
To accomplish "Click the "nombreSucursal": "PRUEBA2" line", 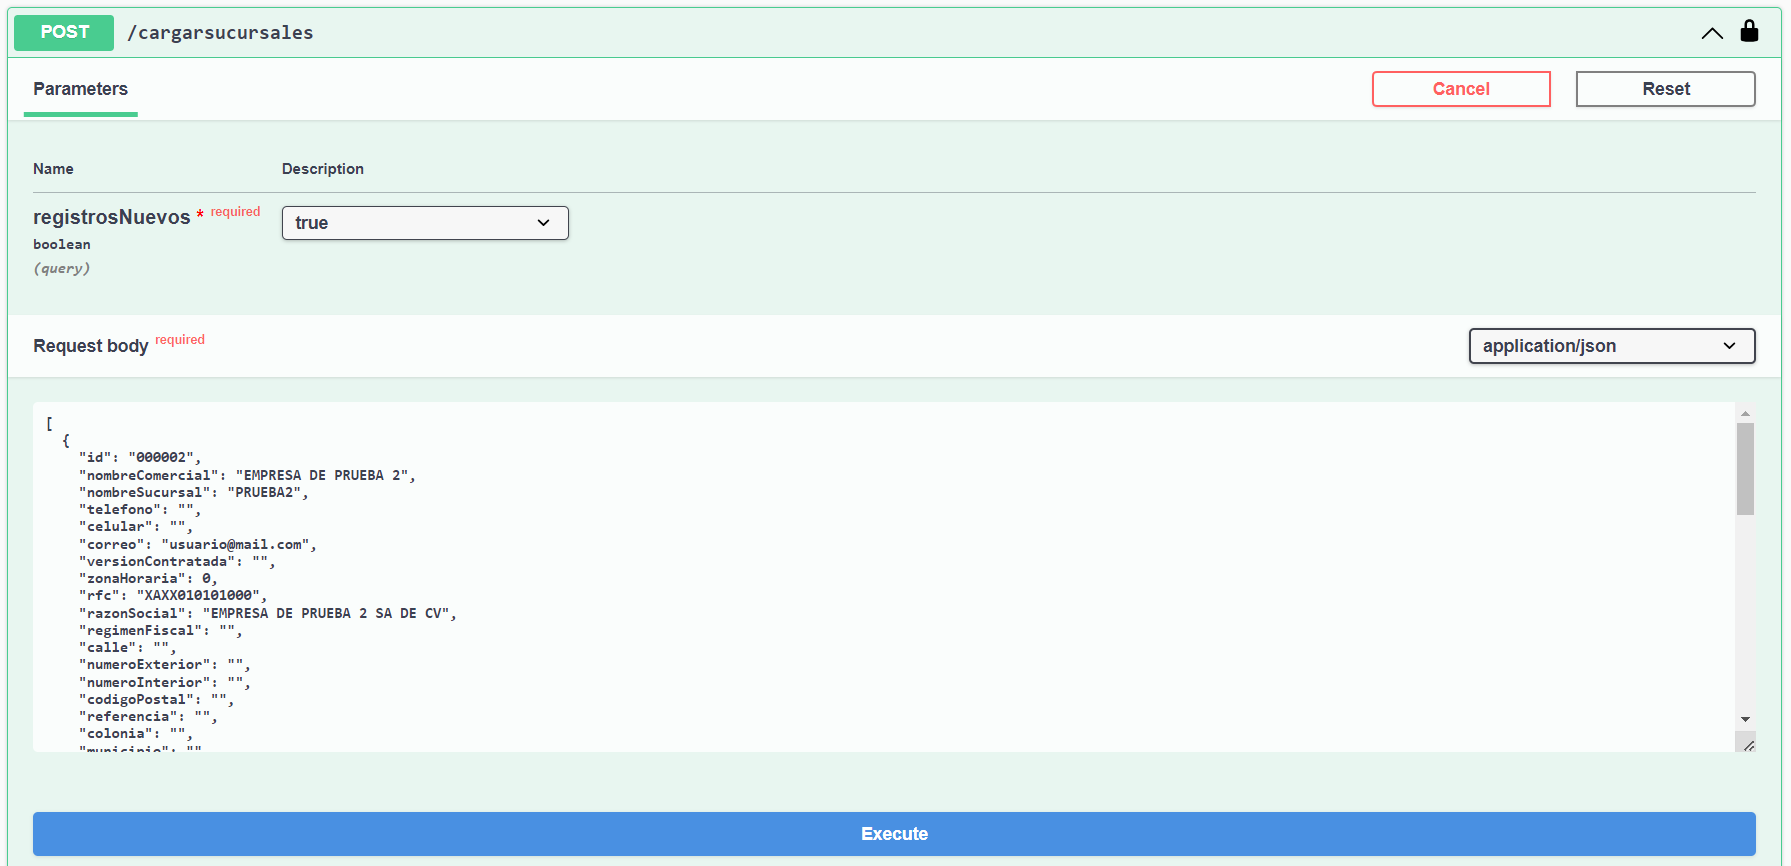I will click(x=194, y=492).
